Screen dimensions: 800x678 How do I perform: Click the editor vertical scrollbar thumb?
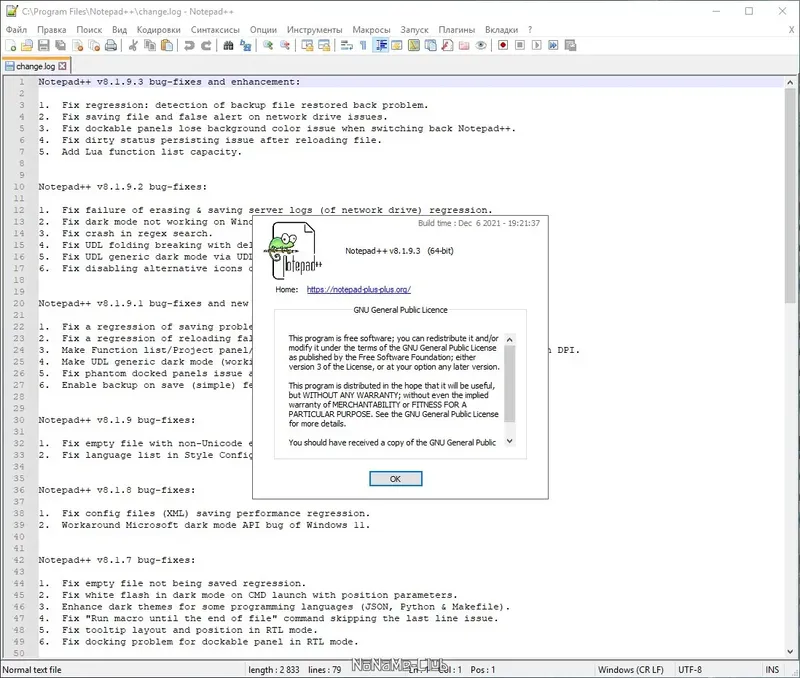click(790, 195)
